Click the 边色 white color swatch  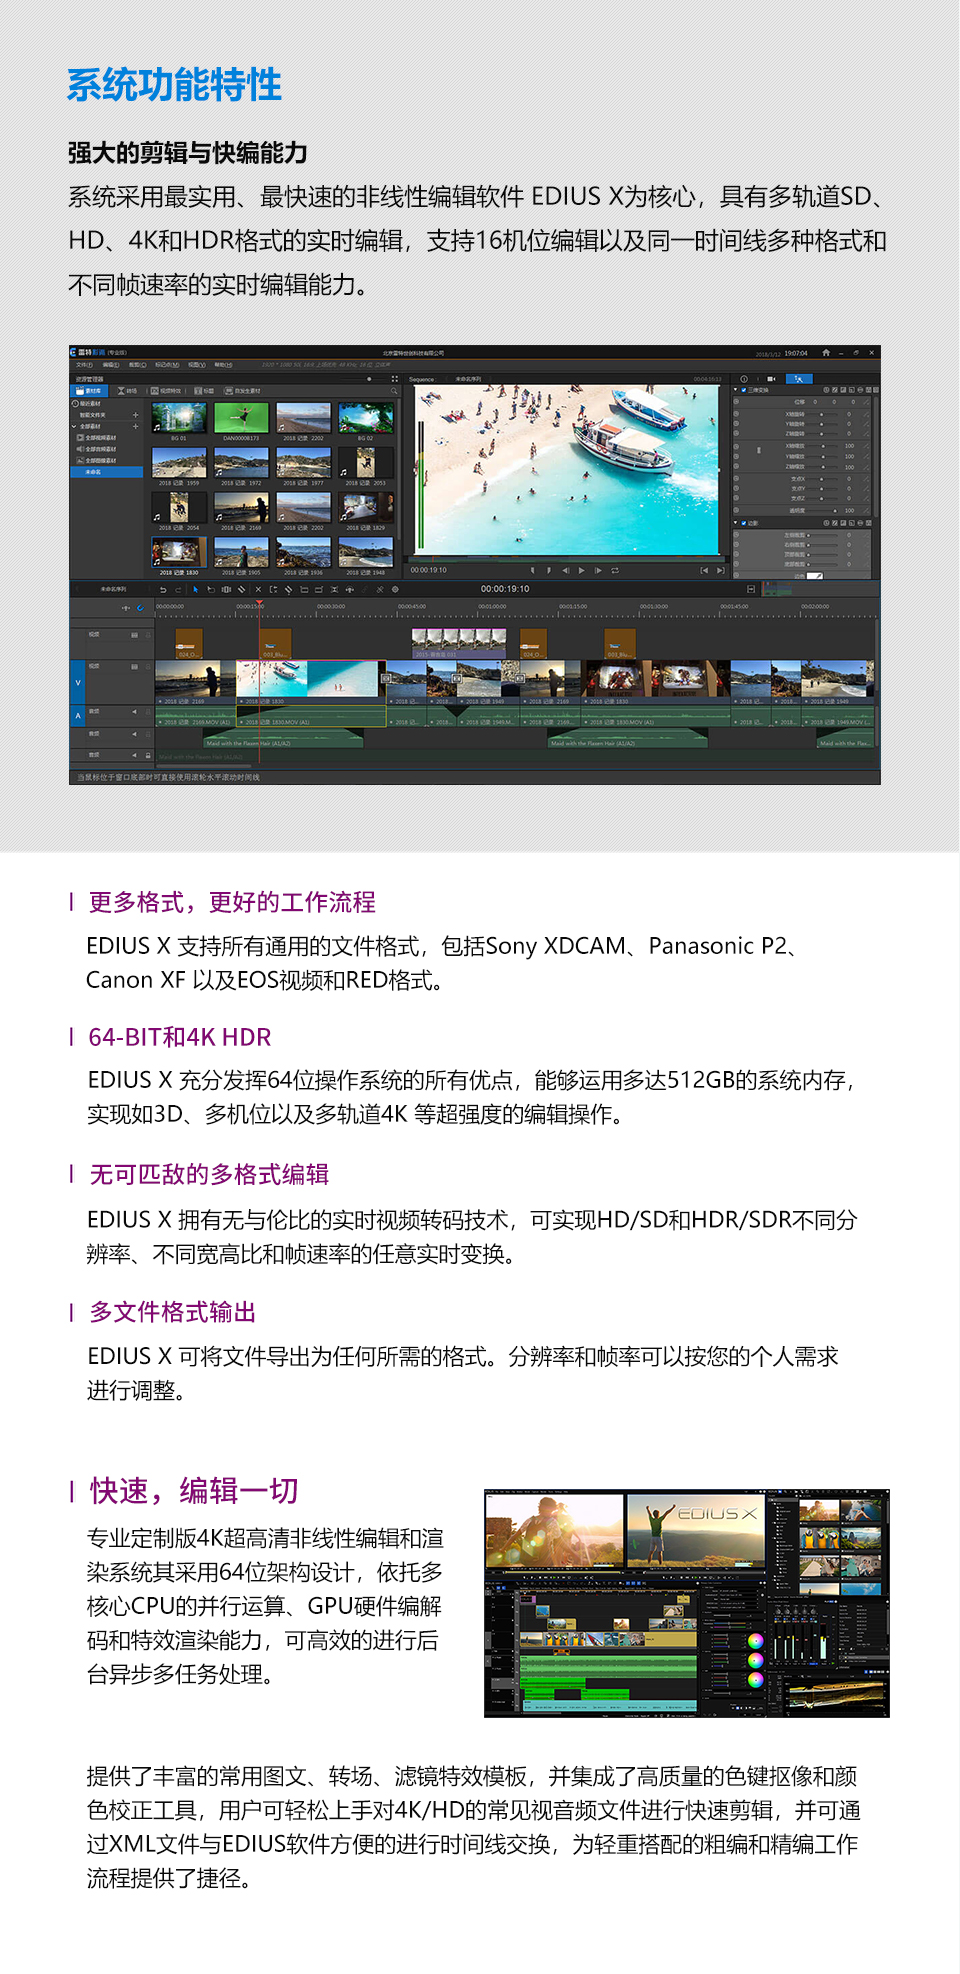click(x=814, y=576)
